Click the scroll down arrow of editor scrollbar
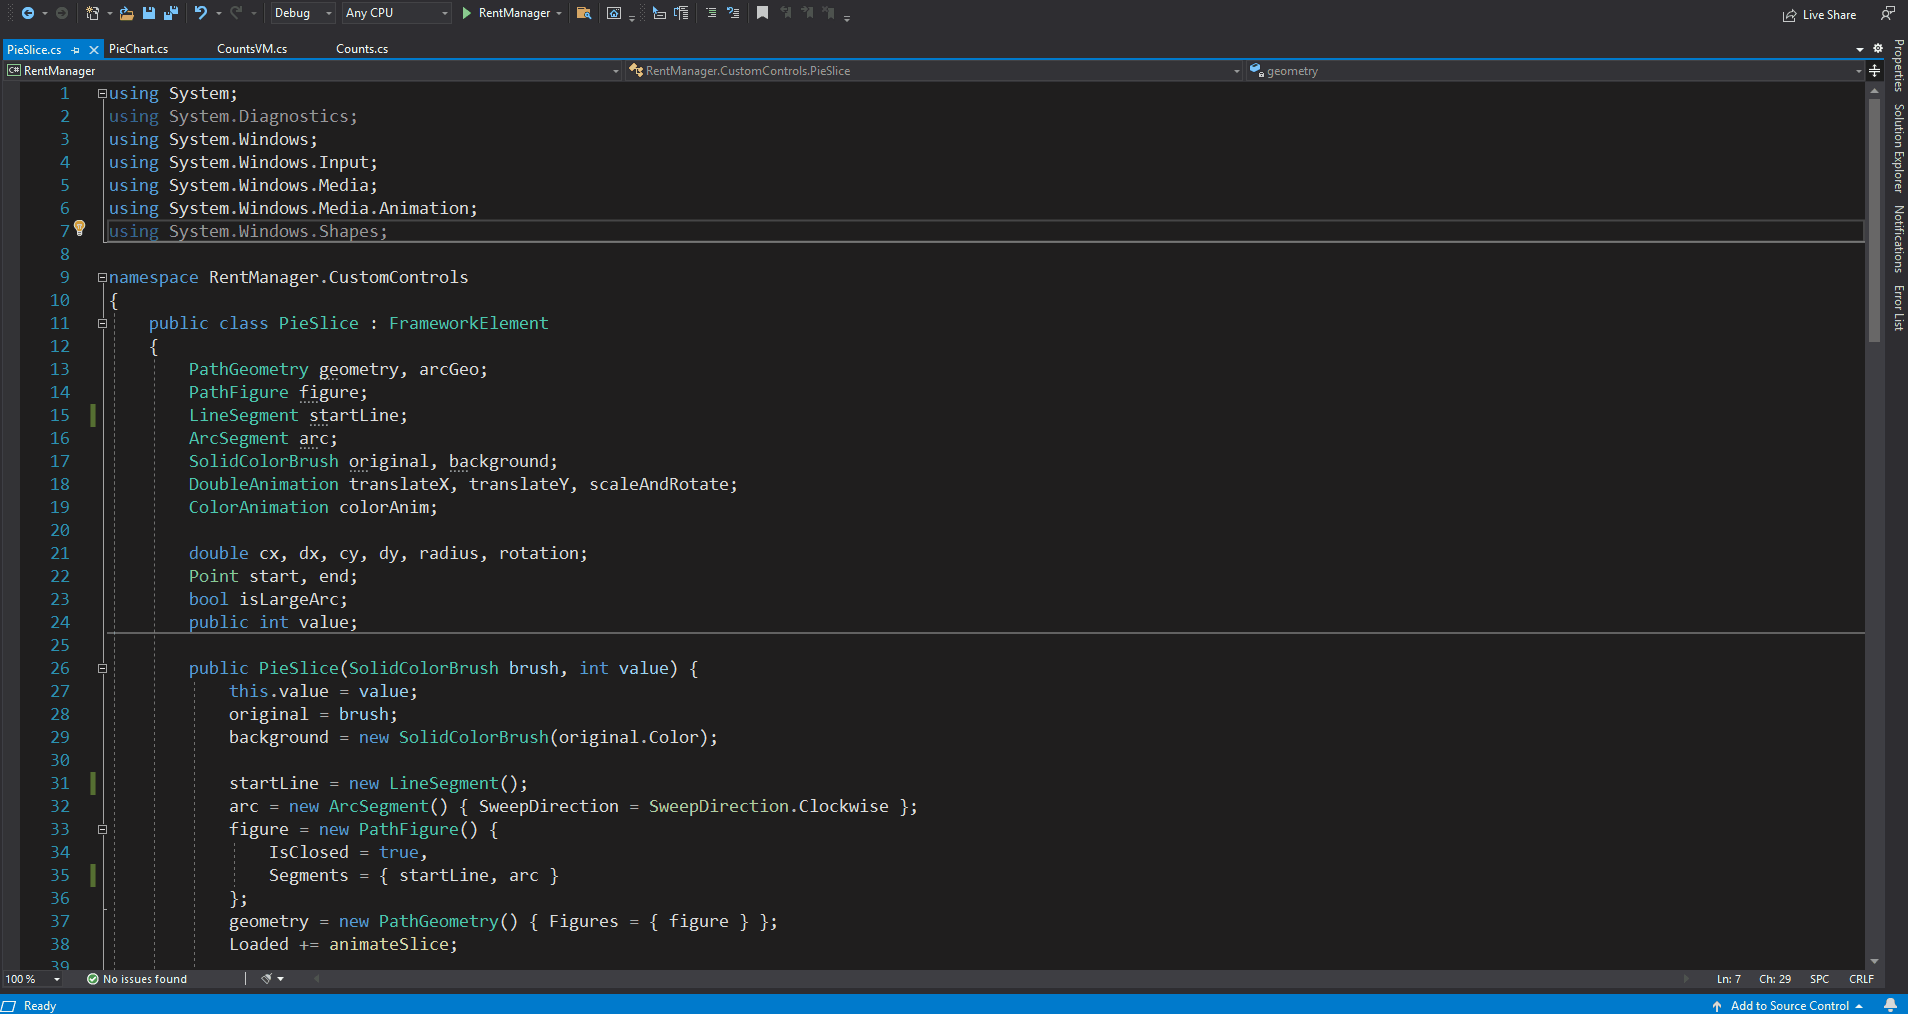1908x1014 pixels. coord(1875,961)
